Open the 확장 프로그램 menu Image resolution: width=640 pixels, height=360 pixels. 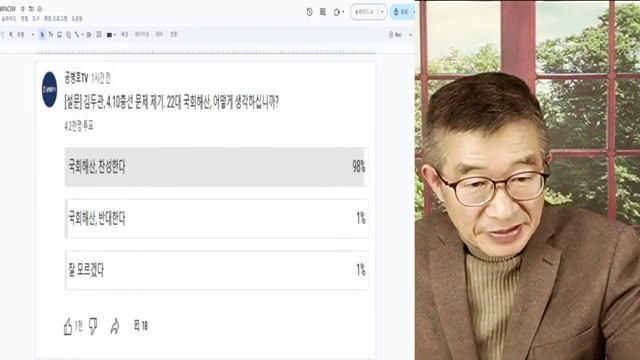[56, 19]
